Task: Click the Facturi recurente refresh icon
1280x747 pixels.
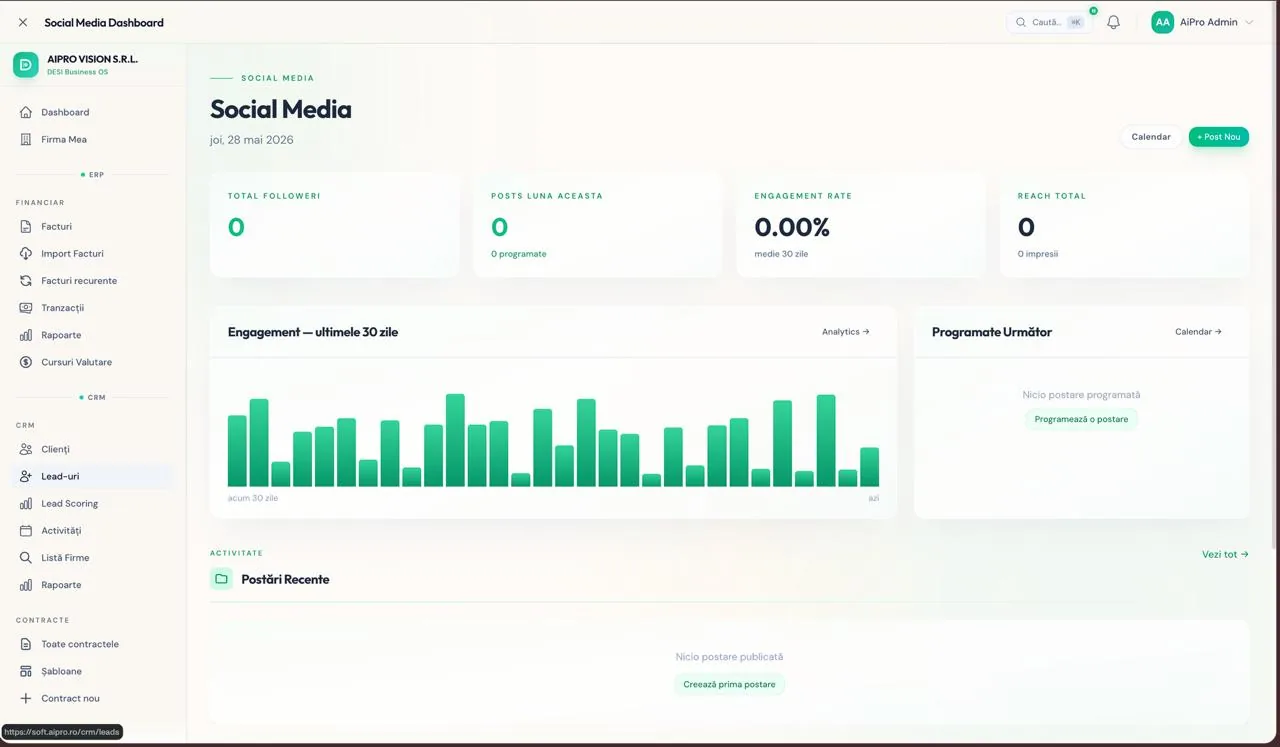Action: (x=26, y=280)
